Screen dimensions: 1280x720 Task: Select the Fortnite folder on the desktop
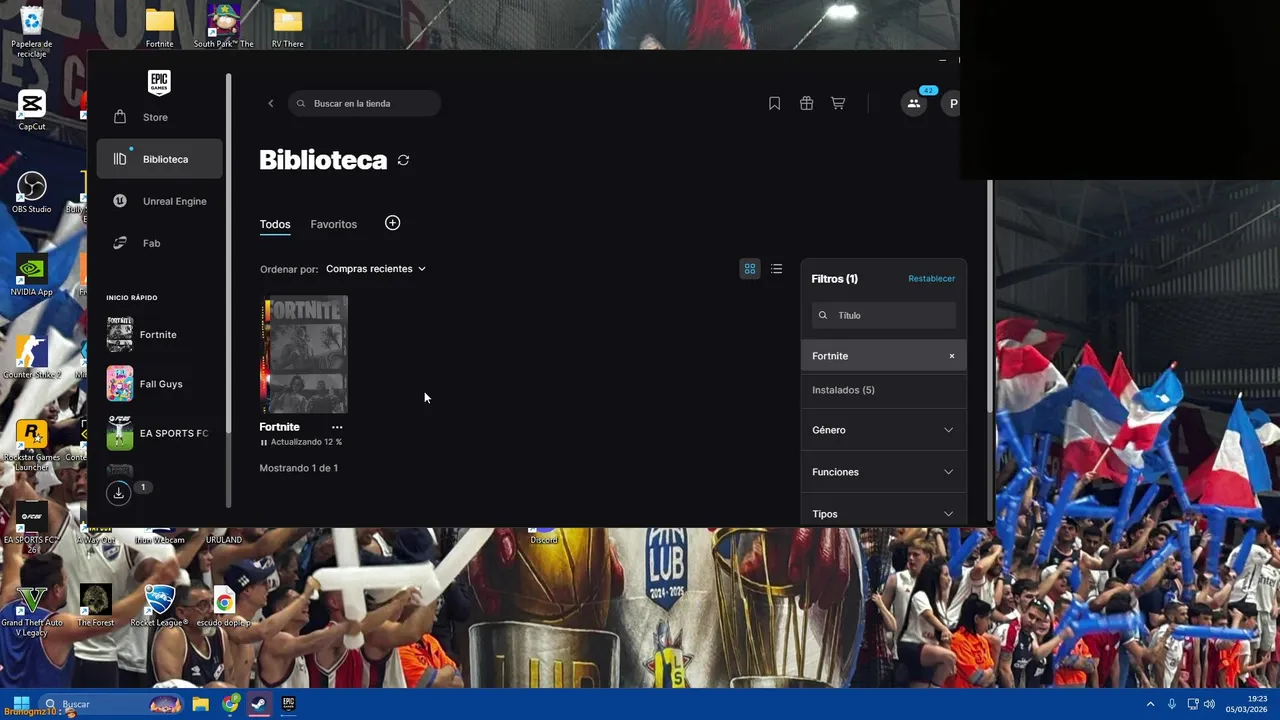click(160, 27)
